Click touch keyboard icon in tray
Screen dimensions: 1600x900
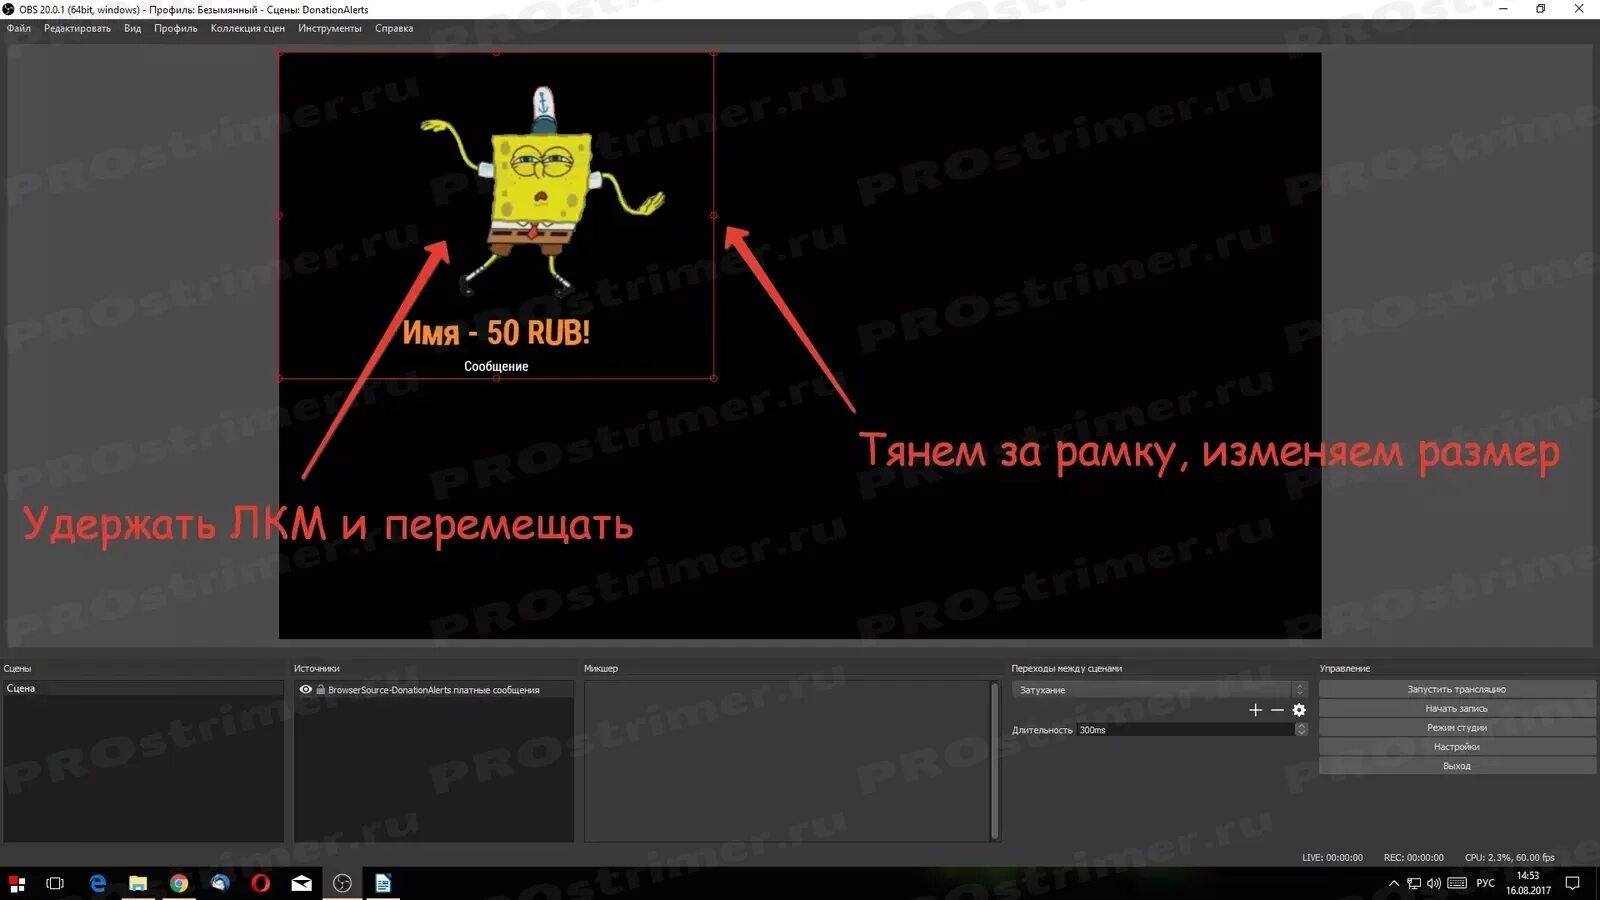point(1457,883)
